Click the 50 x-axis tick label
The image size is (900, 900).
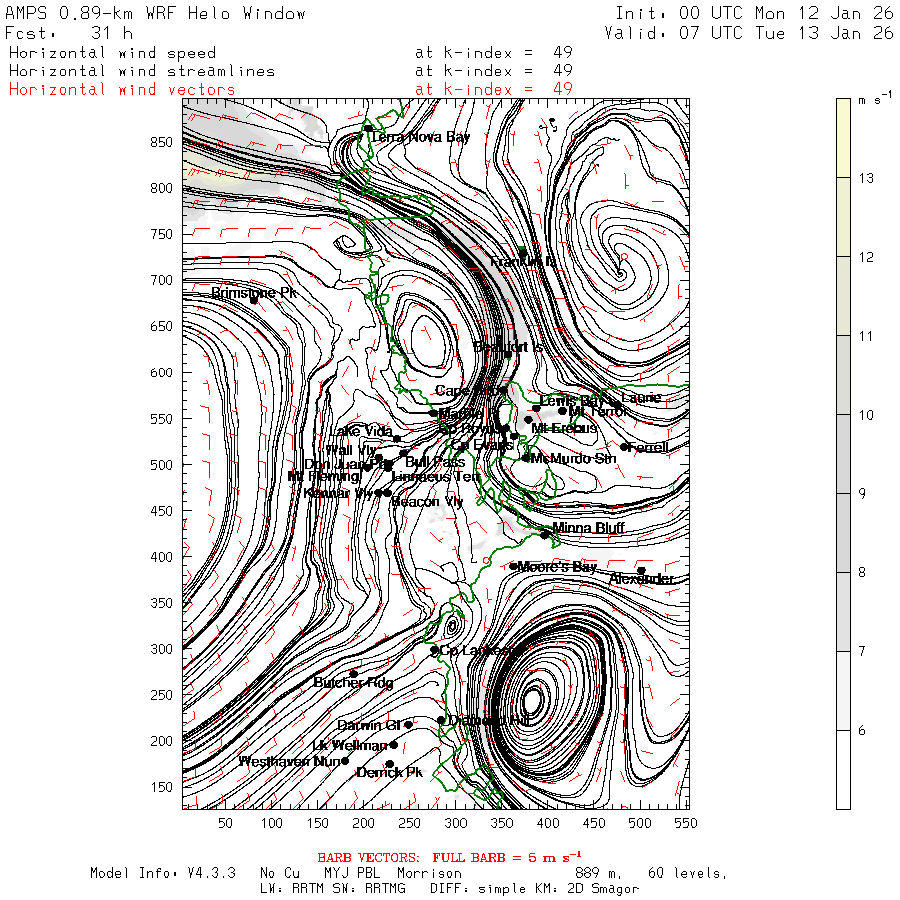click(225, 823)
